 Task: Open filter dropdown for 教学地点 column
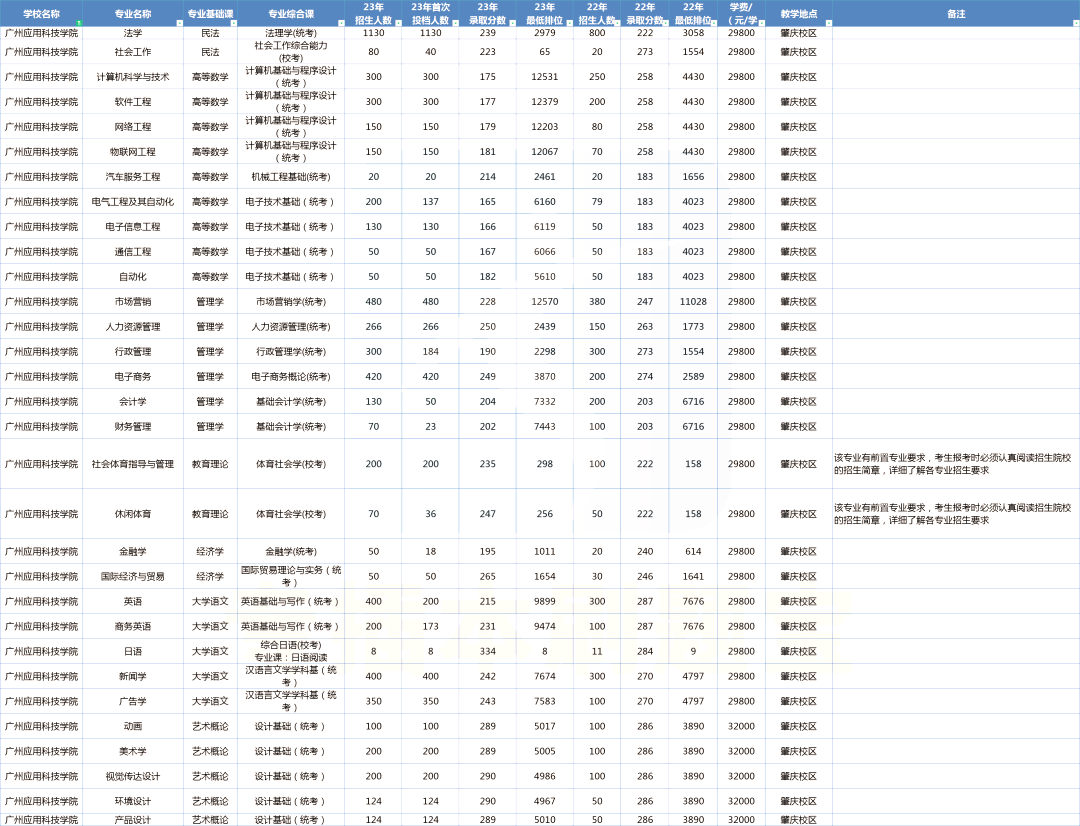coord(828,23)
